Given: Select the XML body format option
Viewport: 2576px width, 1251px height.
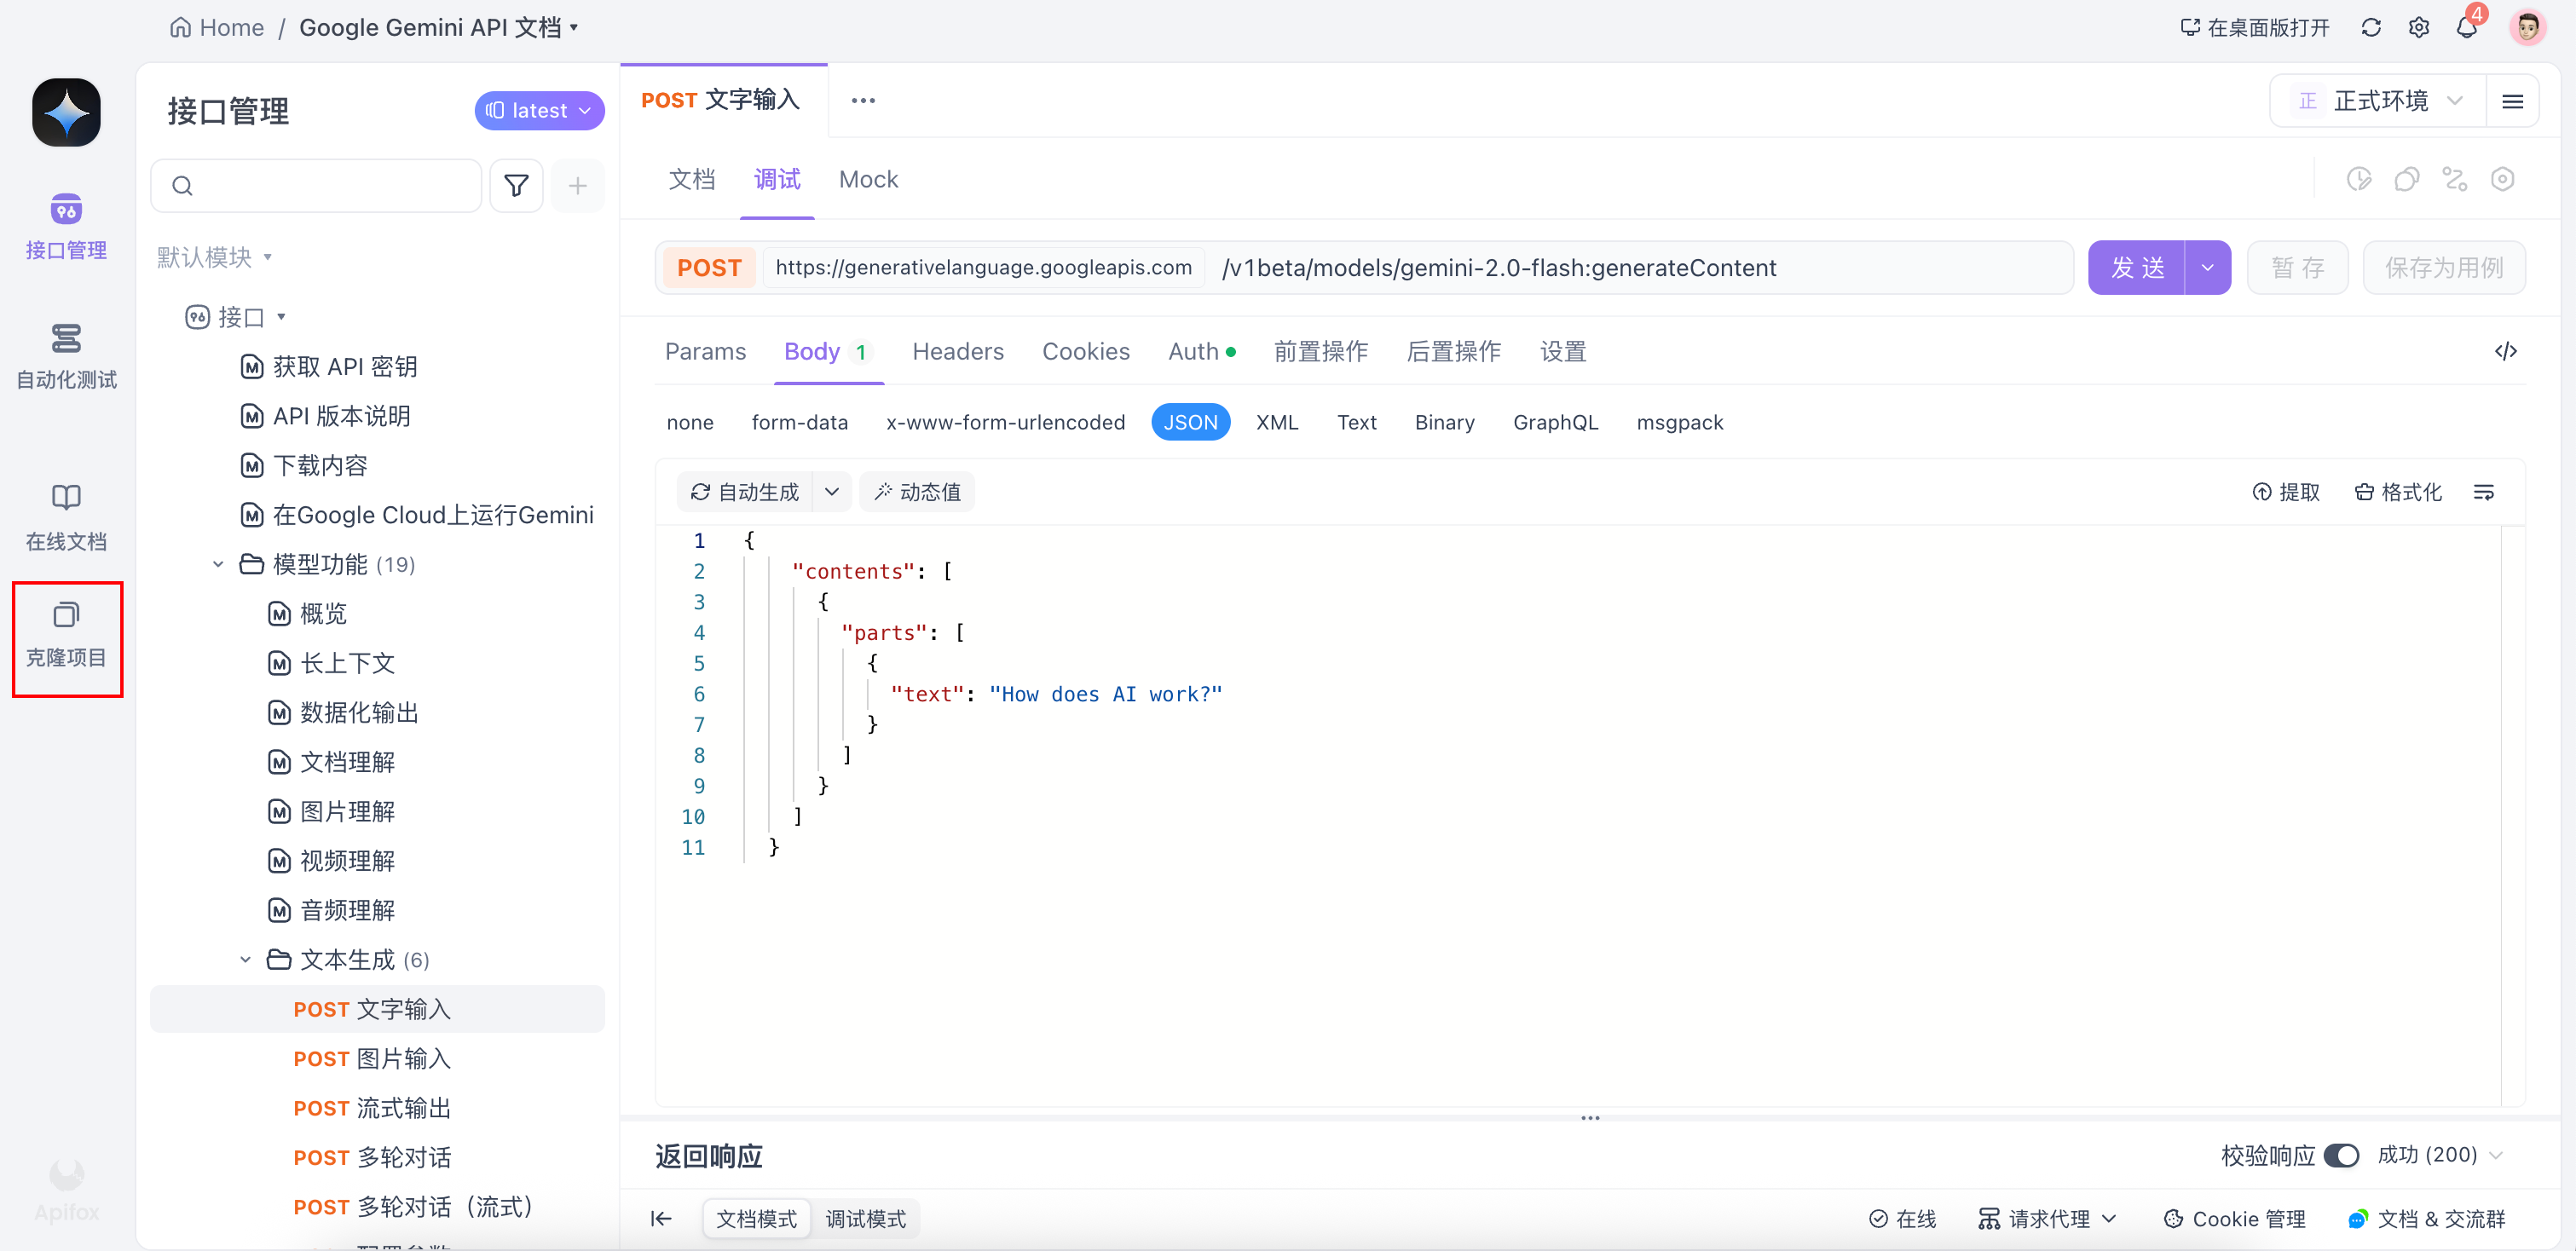Looking at the screenshot, I should pyautogui.click(x=1277, y=422).
